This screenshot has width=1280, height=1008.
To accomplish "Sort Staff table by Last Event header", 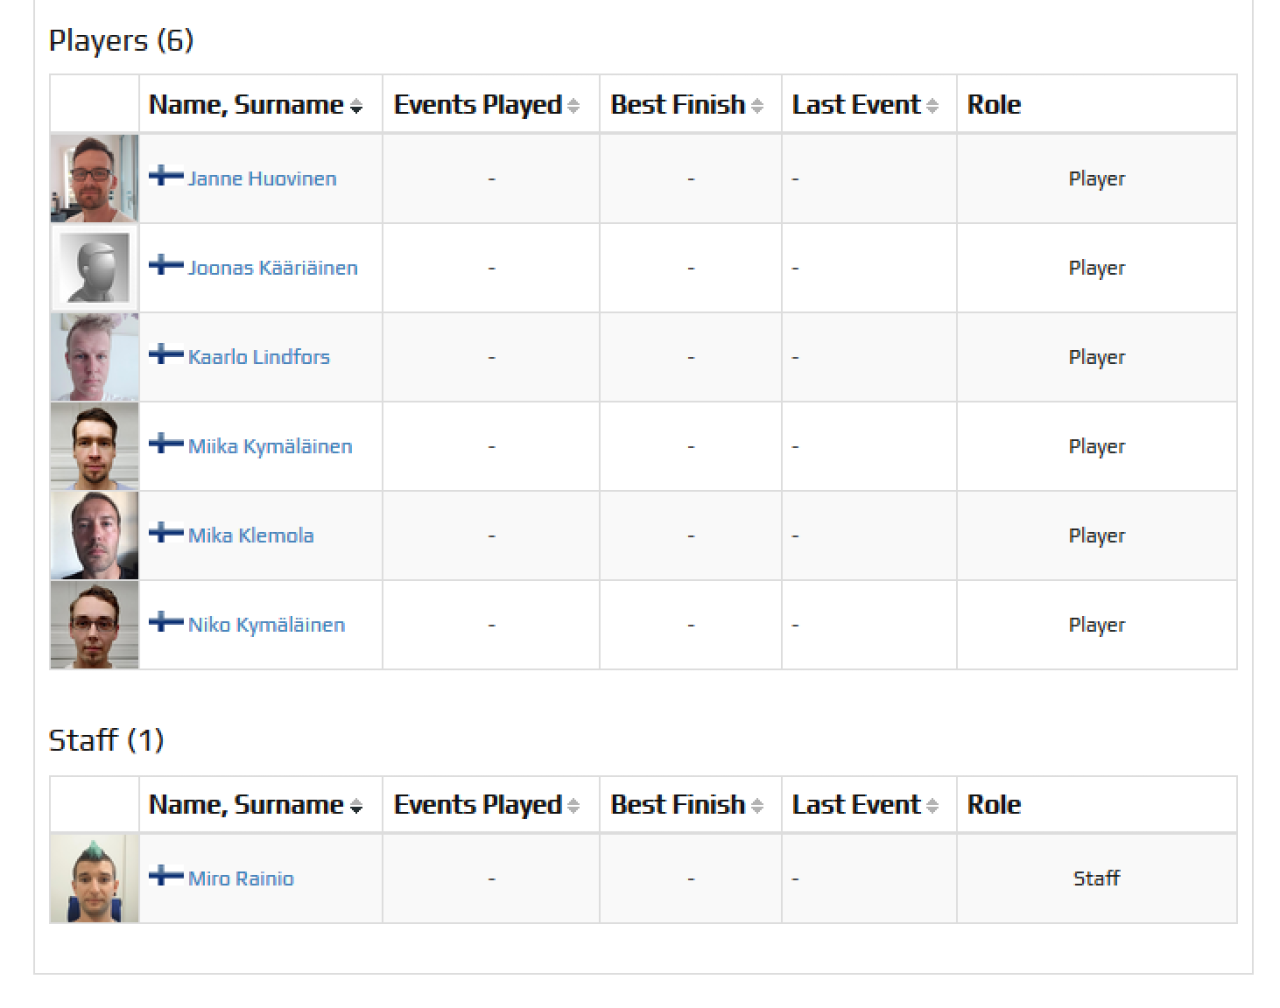I will click(x=856, y=805).
